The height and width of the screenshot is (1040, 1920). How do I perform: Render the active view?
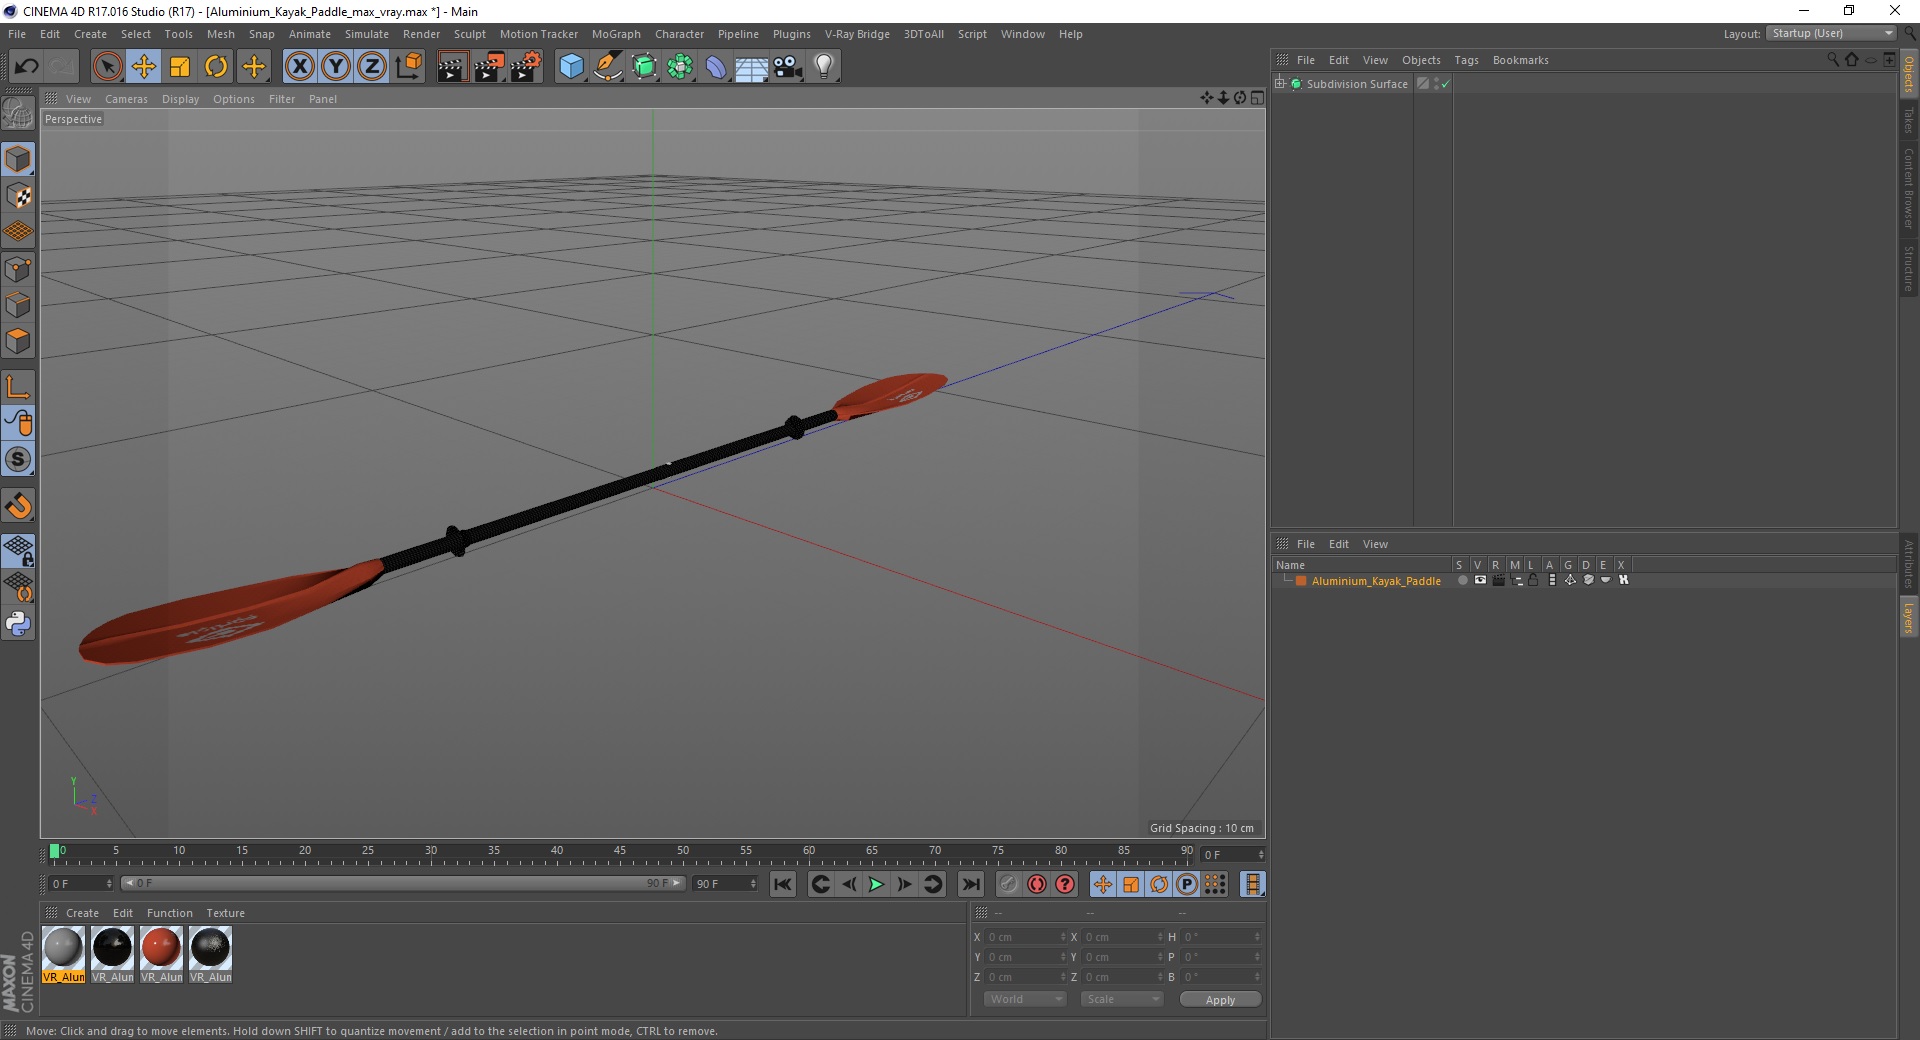click(452, 67)
